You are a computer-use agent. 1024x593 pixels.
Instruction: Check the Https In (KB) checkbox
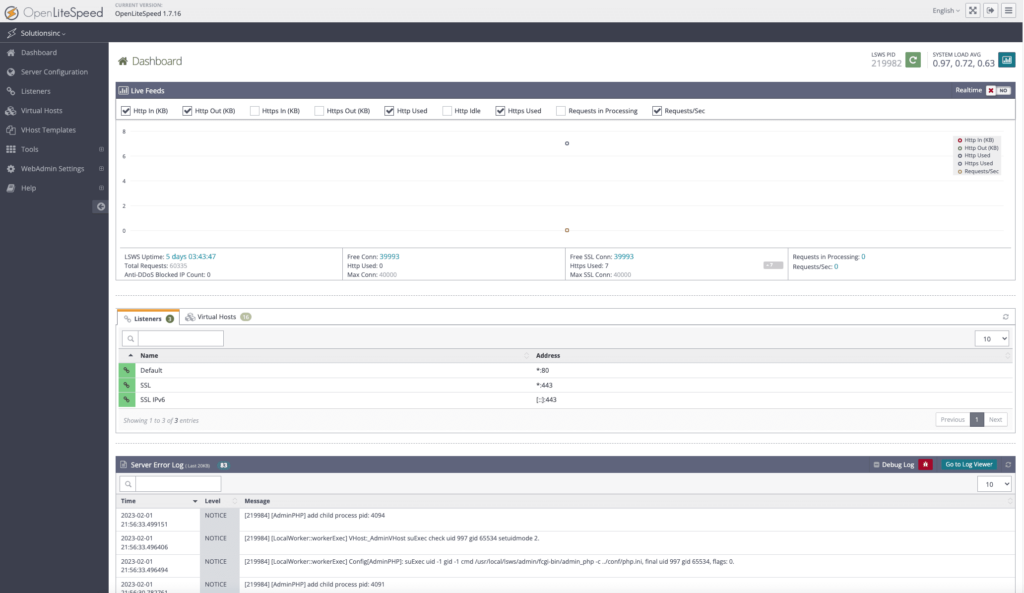255,111
